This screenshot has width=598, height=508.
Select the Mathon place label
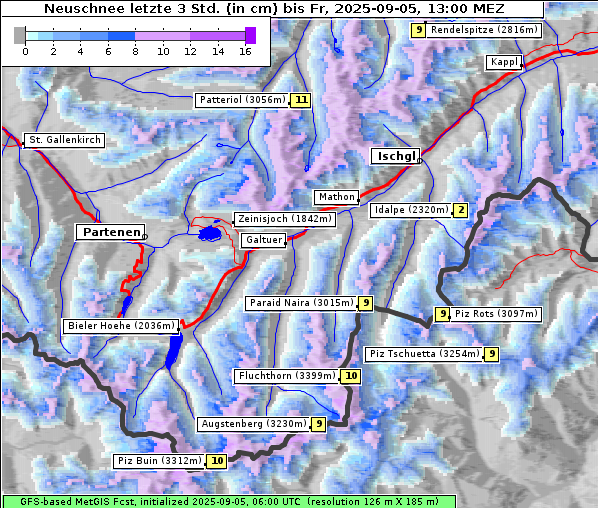pyautogui.click(x=336, y=197)
